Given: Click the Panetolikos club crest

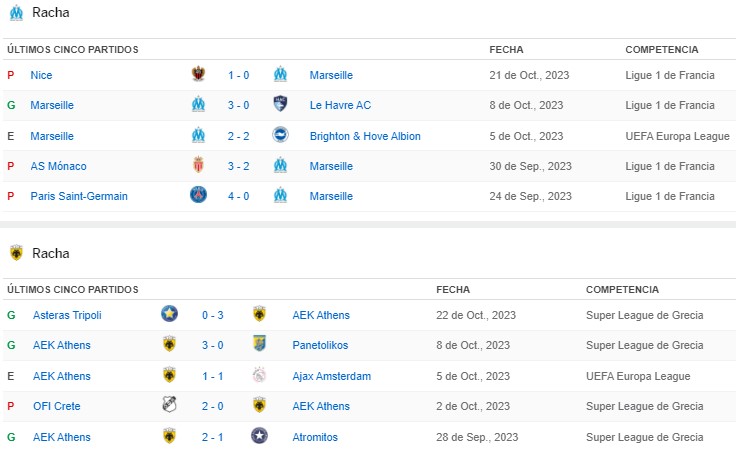Looking at the screenshot, I should coord(260,345).
